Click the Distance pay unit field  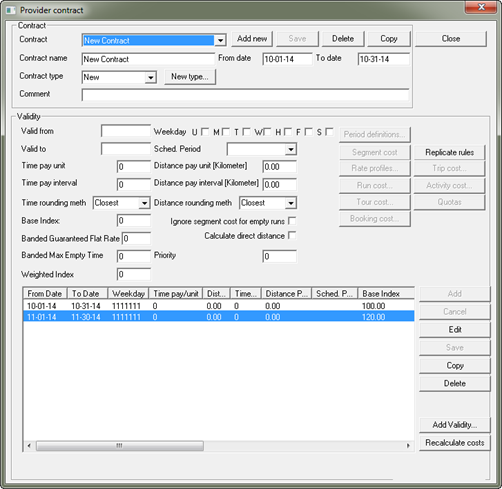[279, 166]
